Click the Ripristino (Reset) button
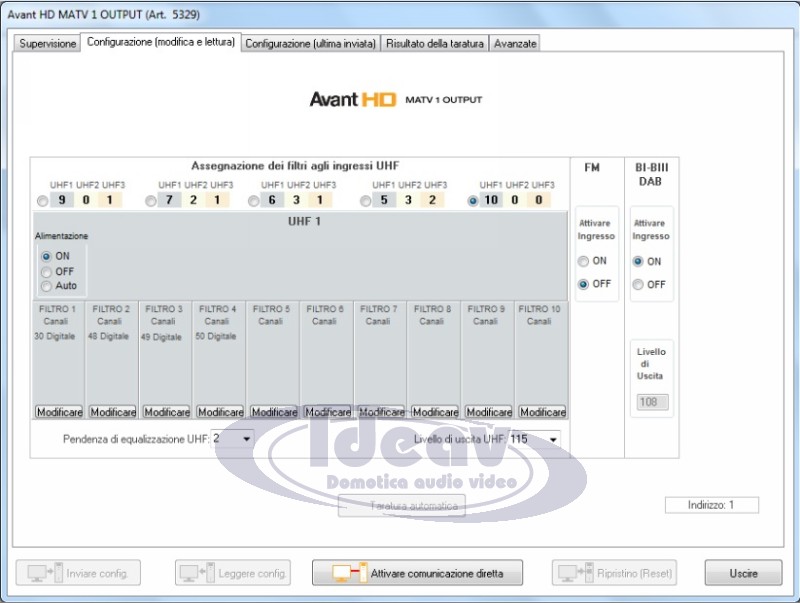 coord(614,573)
